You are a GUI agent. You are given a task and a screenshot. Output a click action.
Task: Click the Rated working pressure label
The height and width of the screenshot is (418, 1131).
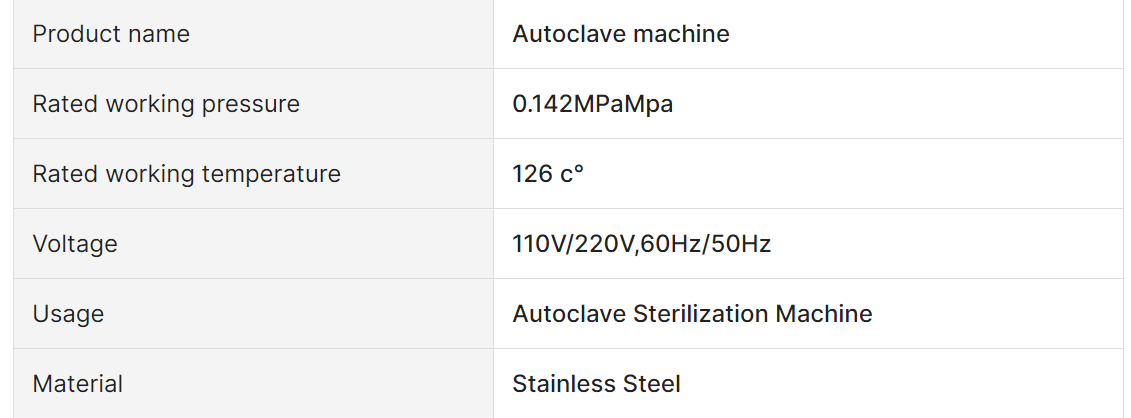(166, 104)
